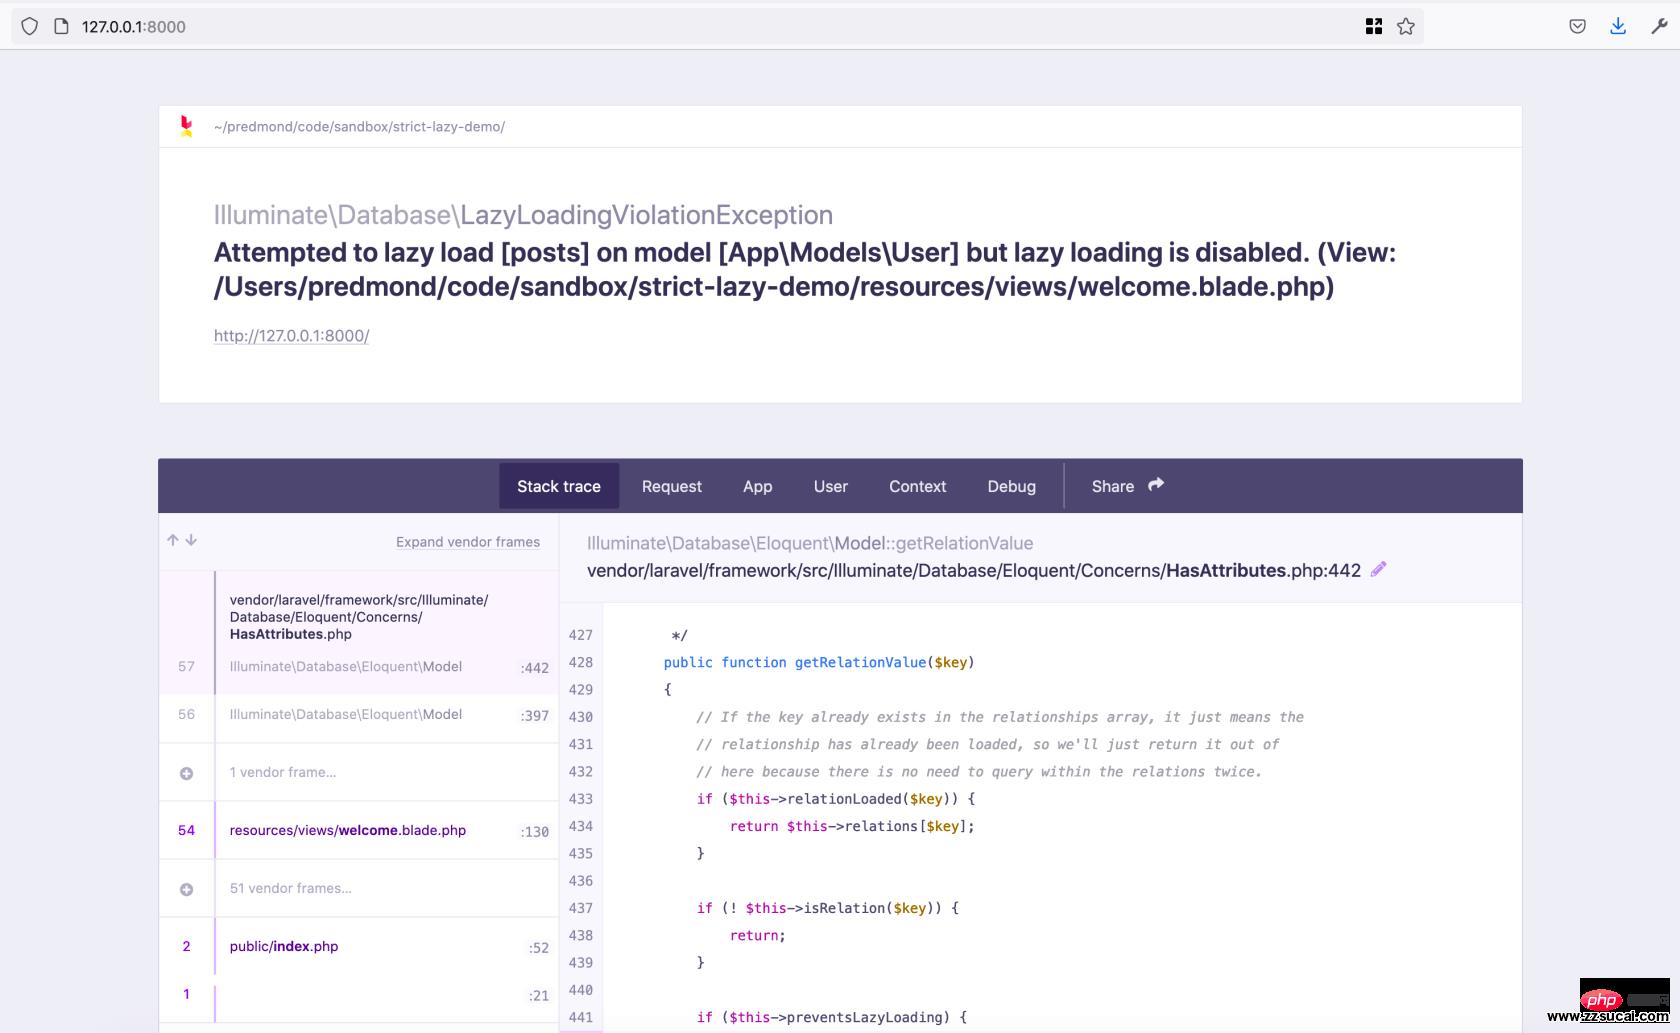Screen dimensions: 1680x1033
Task: Click 'if ($this->preventsLazyLoading) {' line
Action: pyautogui.click(x=832, y=1017)
